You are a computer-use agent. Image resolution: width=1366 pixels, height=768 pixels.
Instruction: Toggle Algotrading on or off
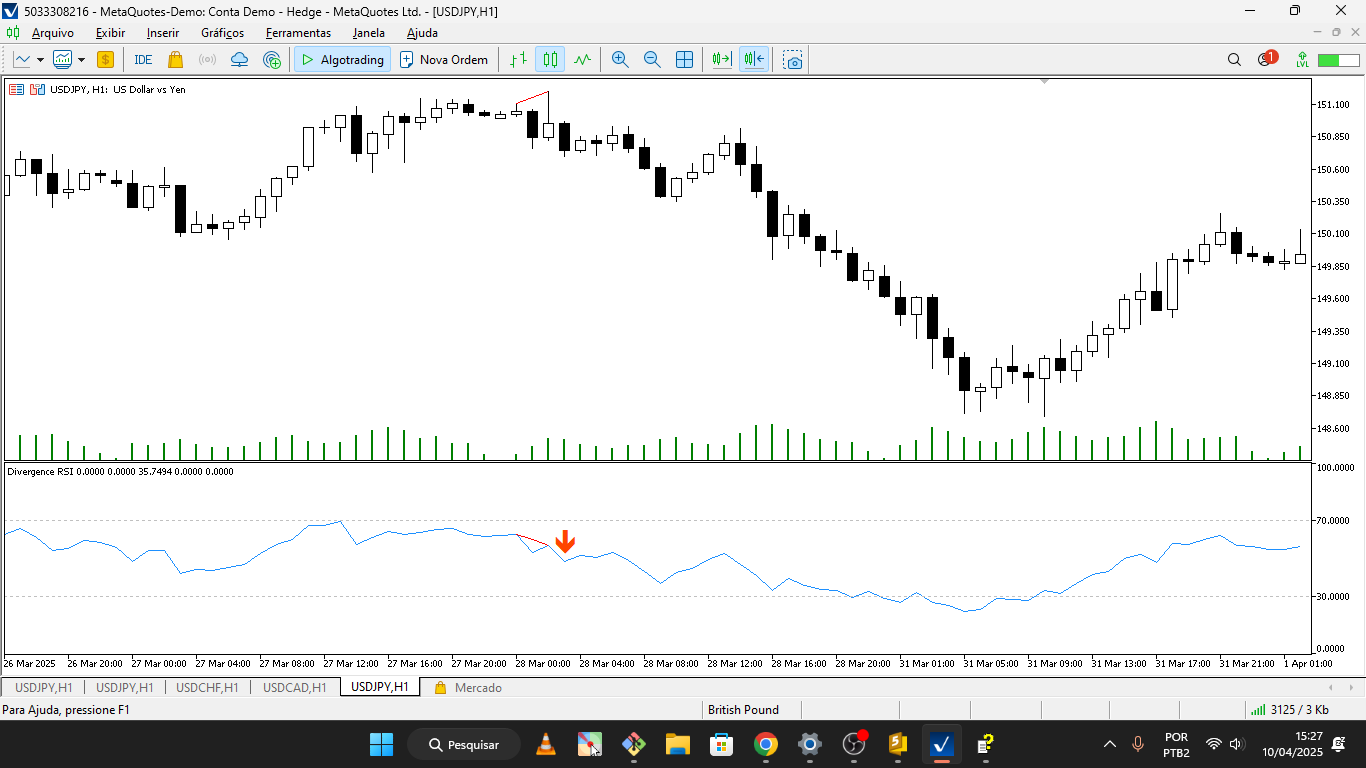click(x=342, y=59)
